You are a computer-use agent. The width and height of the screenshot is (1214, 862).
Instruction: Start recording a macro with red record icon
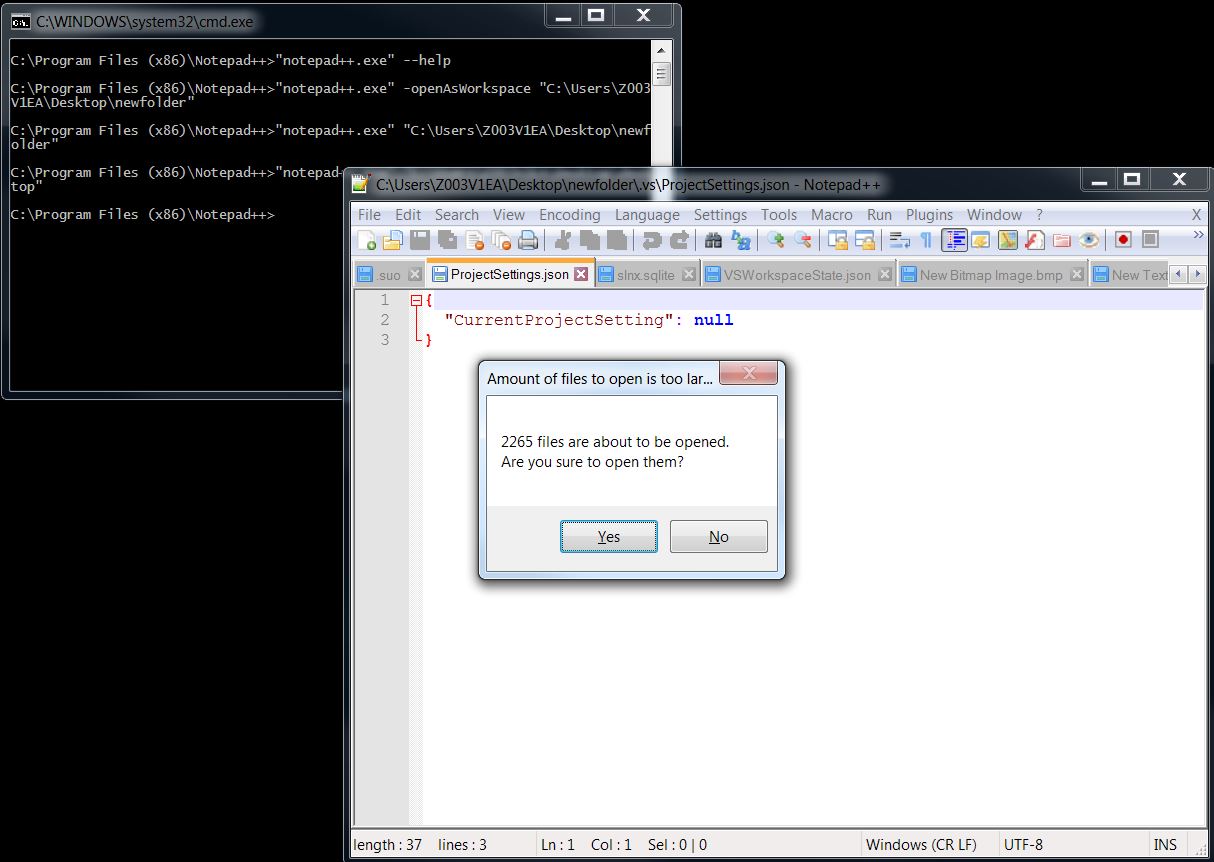[x=1124, y=240]
